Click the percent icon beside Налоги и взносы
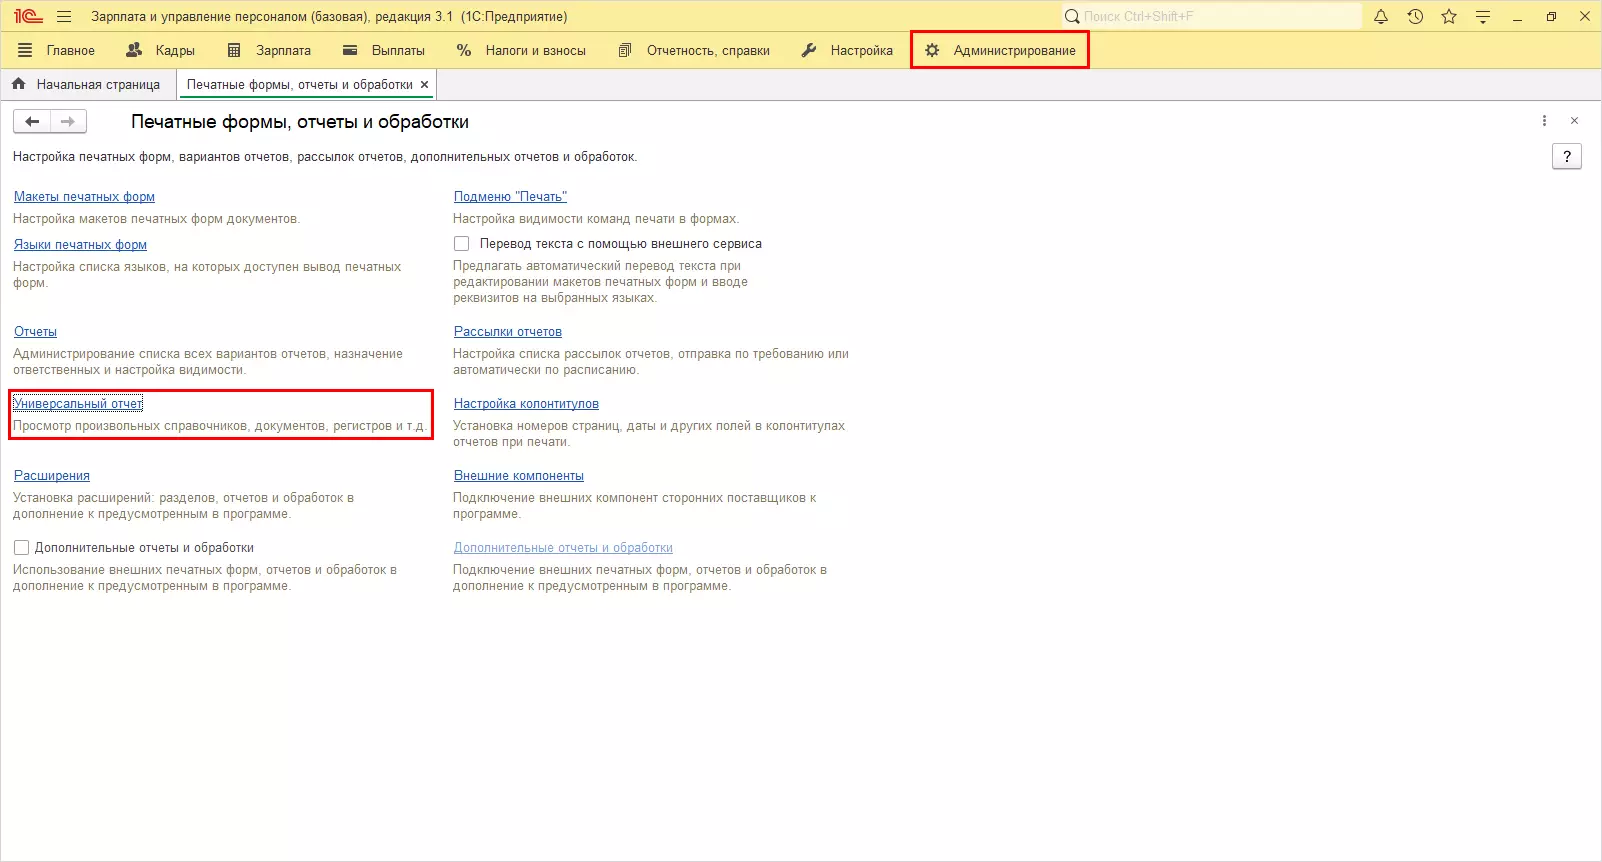The height and width of the screenshot is (862, 1602). 464,50
